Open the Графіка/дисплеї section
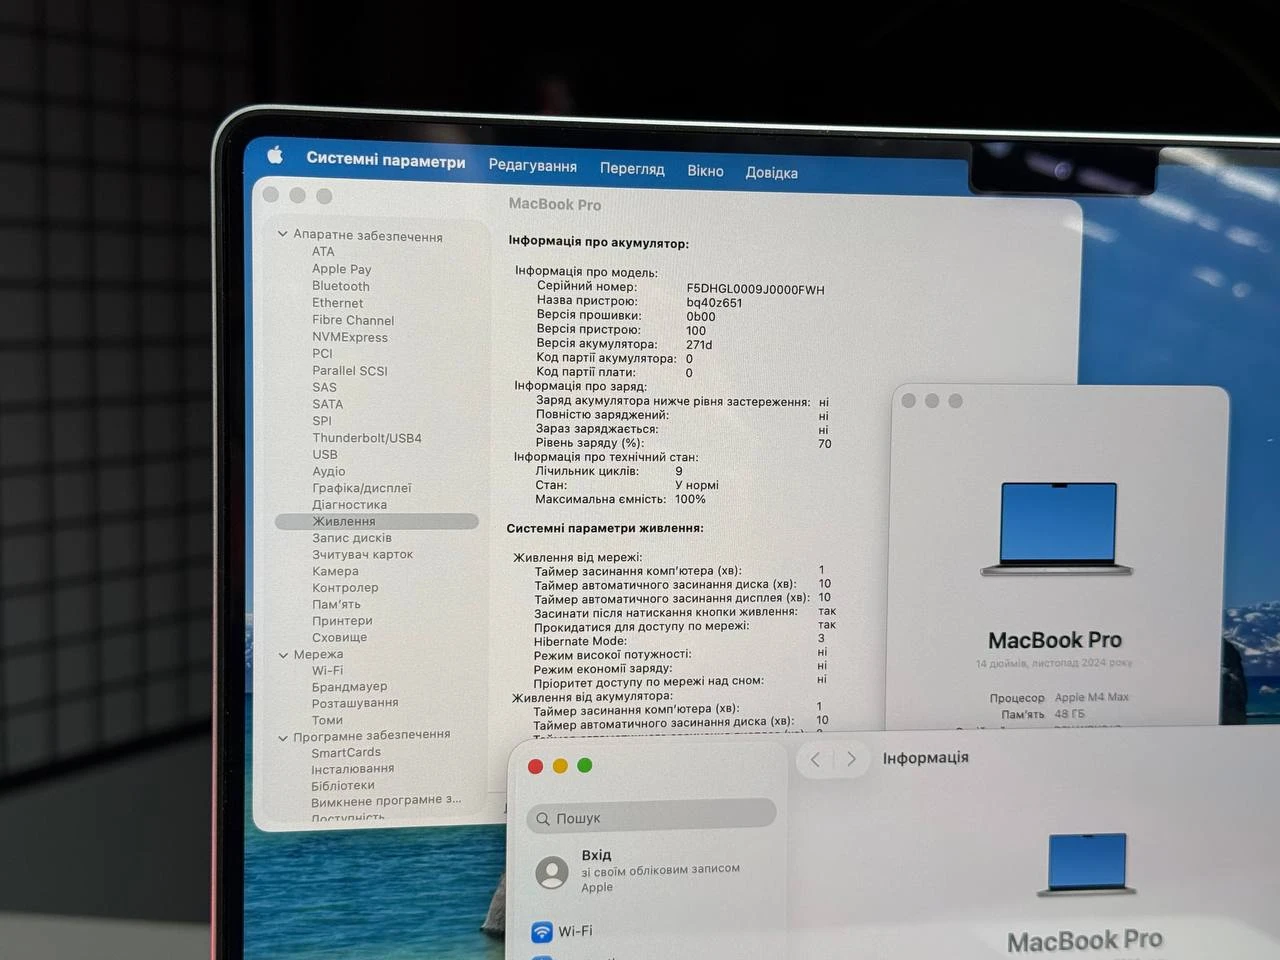 361,488
